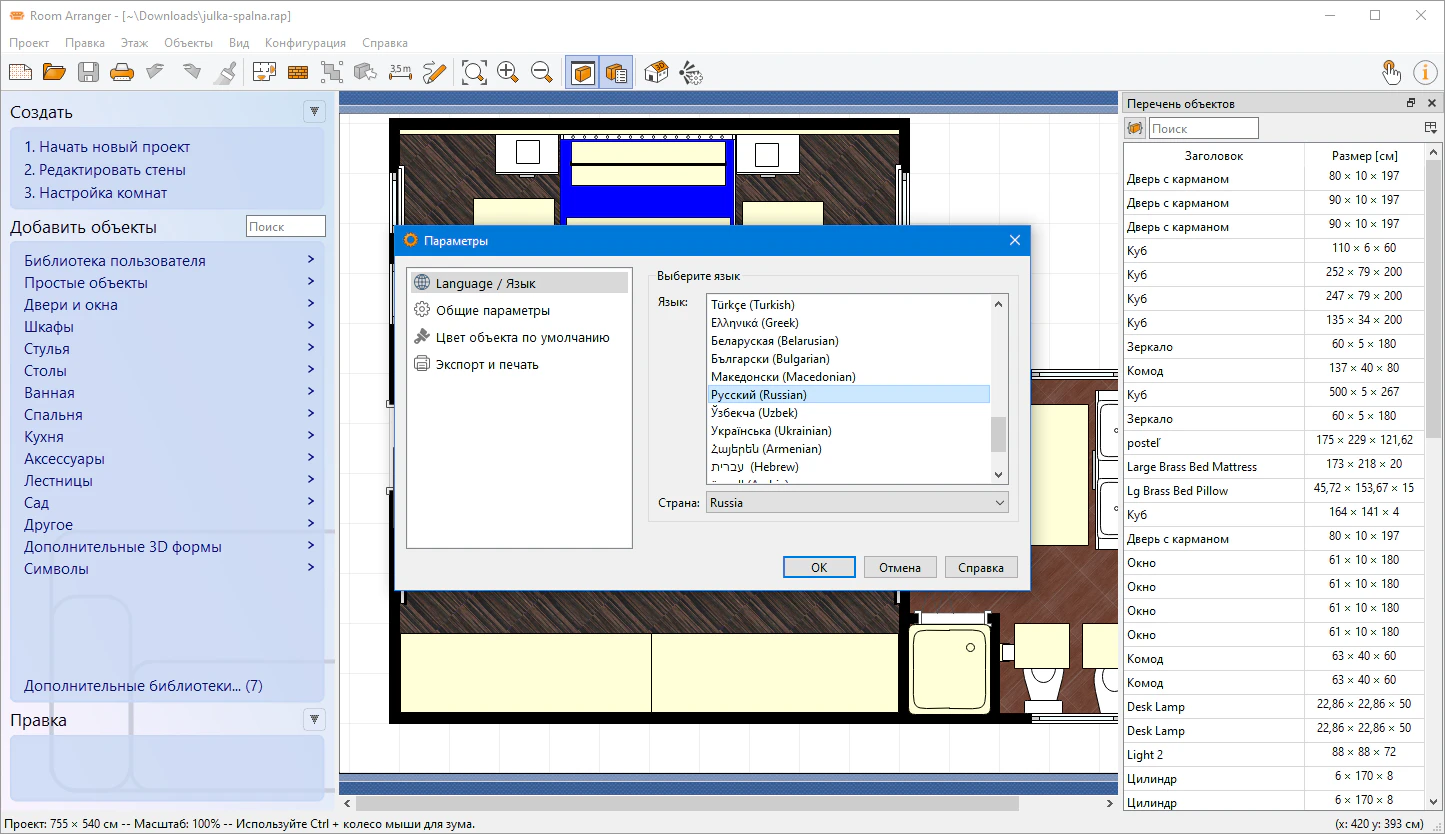
Task: Collapse the Создать section with its arrow
Action: (314, 112)
